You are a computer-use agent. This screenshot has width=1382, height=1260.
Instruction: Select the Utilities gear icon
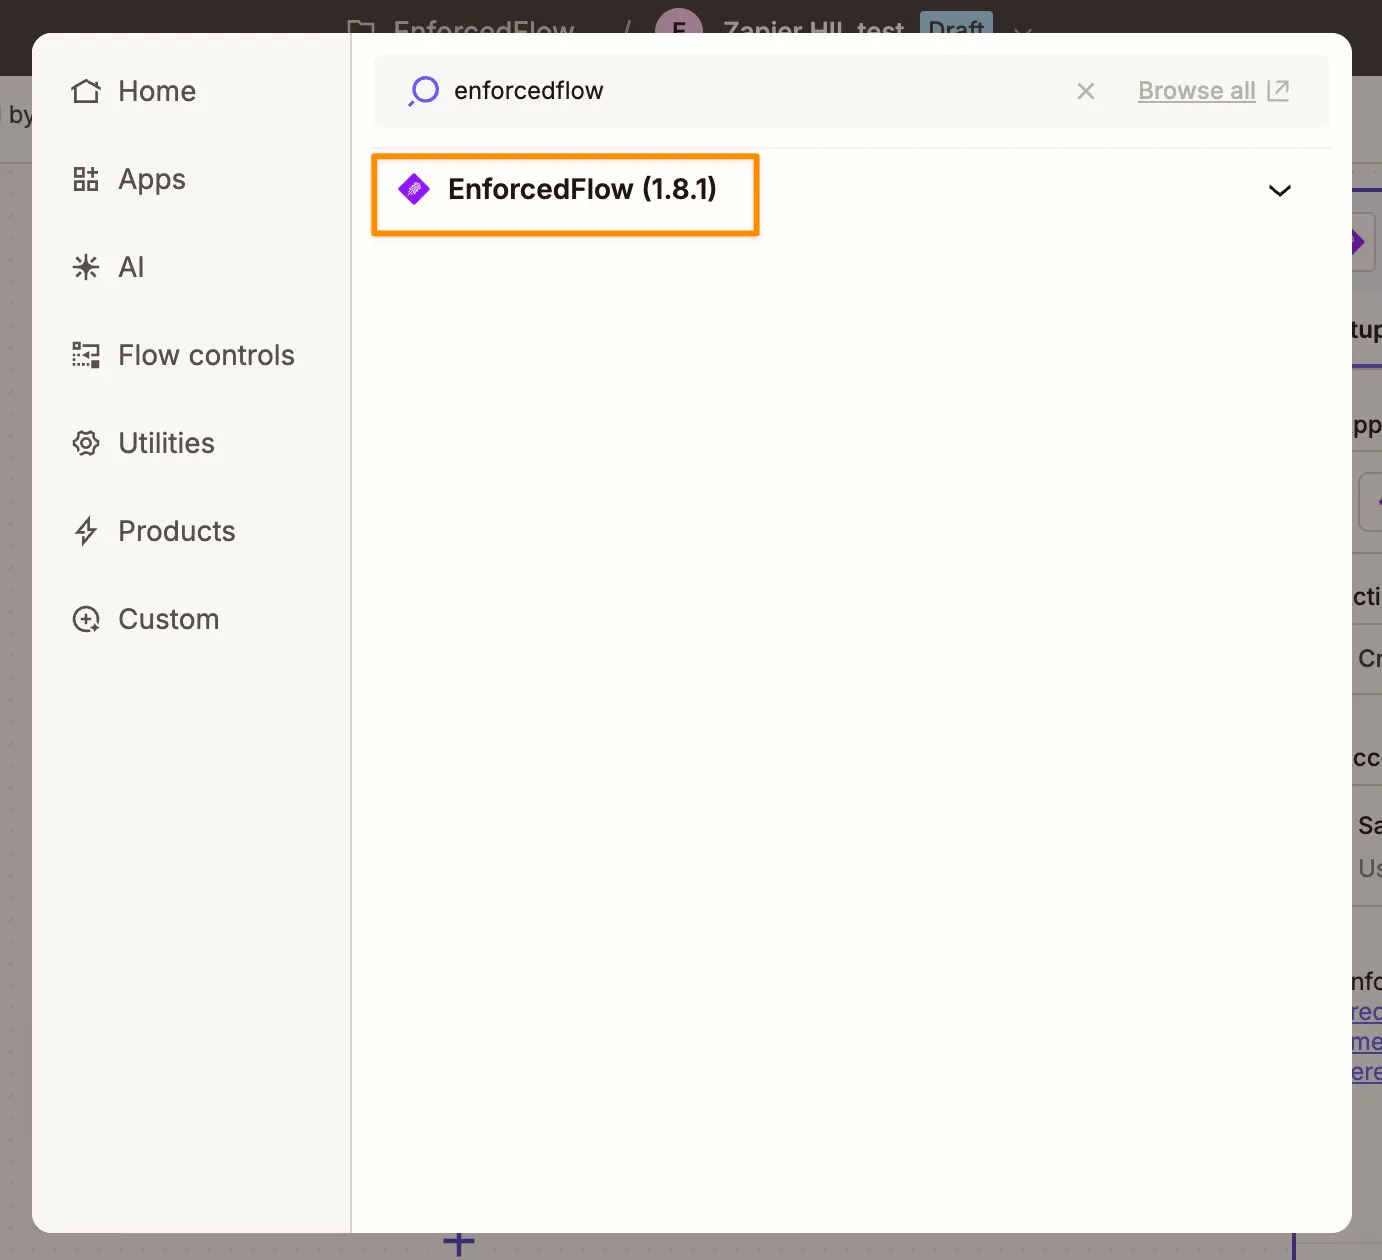[86, 443]
